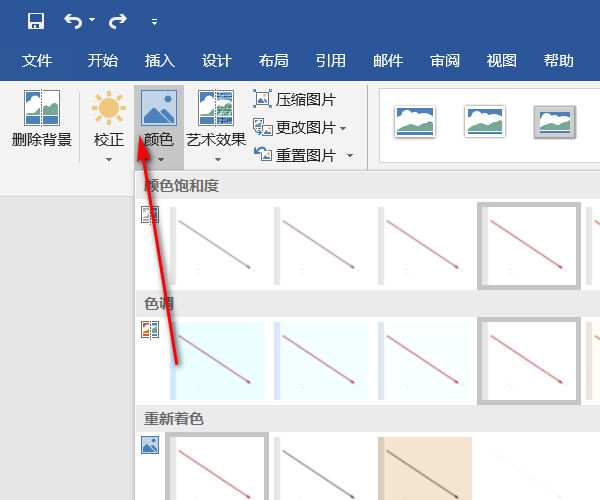This screenshot has height=500, width=600.
Task: Switch to the 视图 ribbon tab
Action: click(502, 60)
